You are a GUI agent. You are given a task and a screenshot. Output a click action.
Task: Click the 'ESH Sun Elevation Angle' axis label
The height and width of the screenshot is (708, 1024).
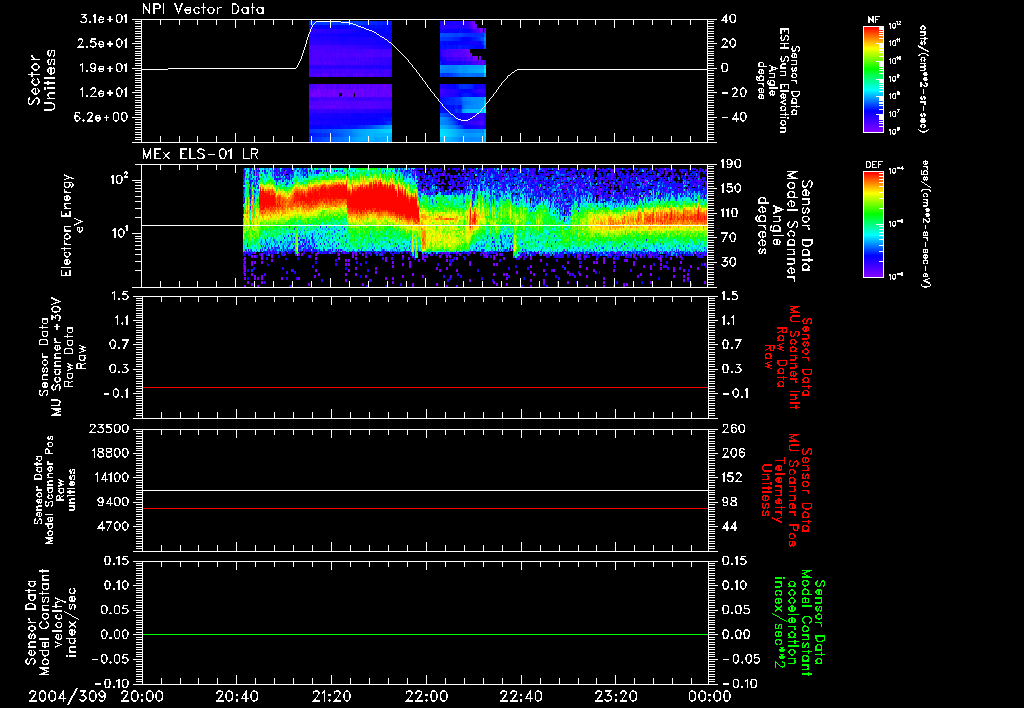[777, 80]
